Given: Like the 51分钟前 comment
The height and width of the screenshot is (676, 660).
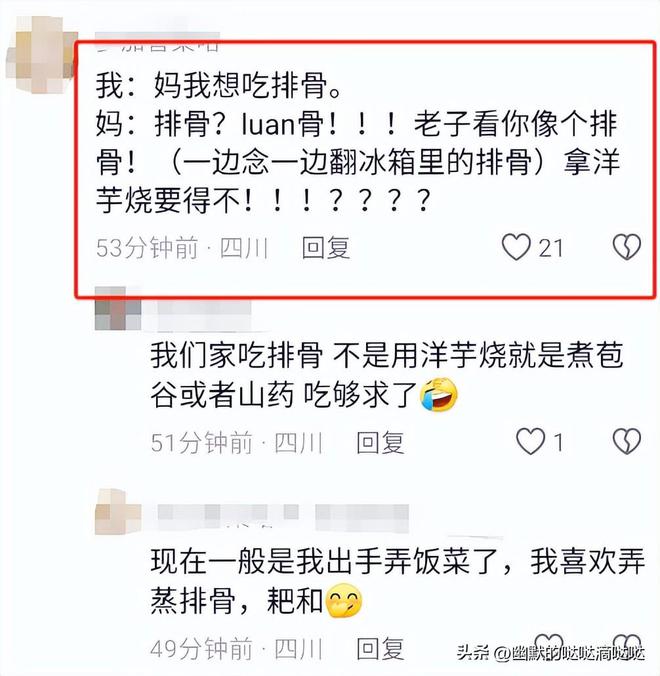Looking at the screenshot, I should 530,441.
